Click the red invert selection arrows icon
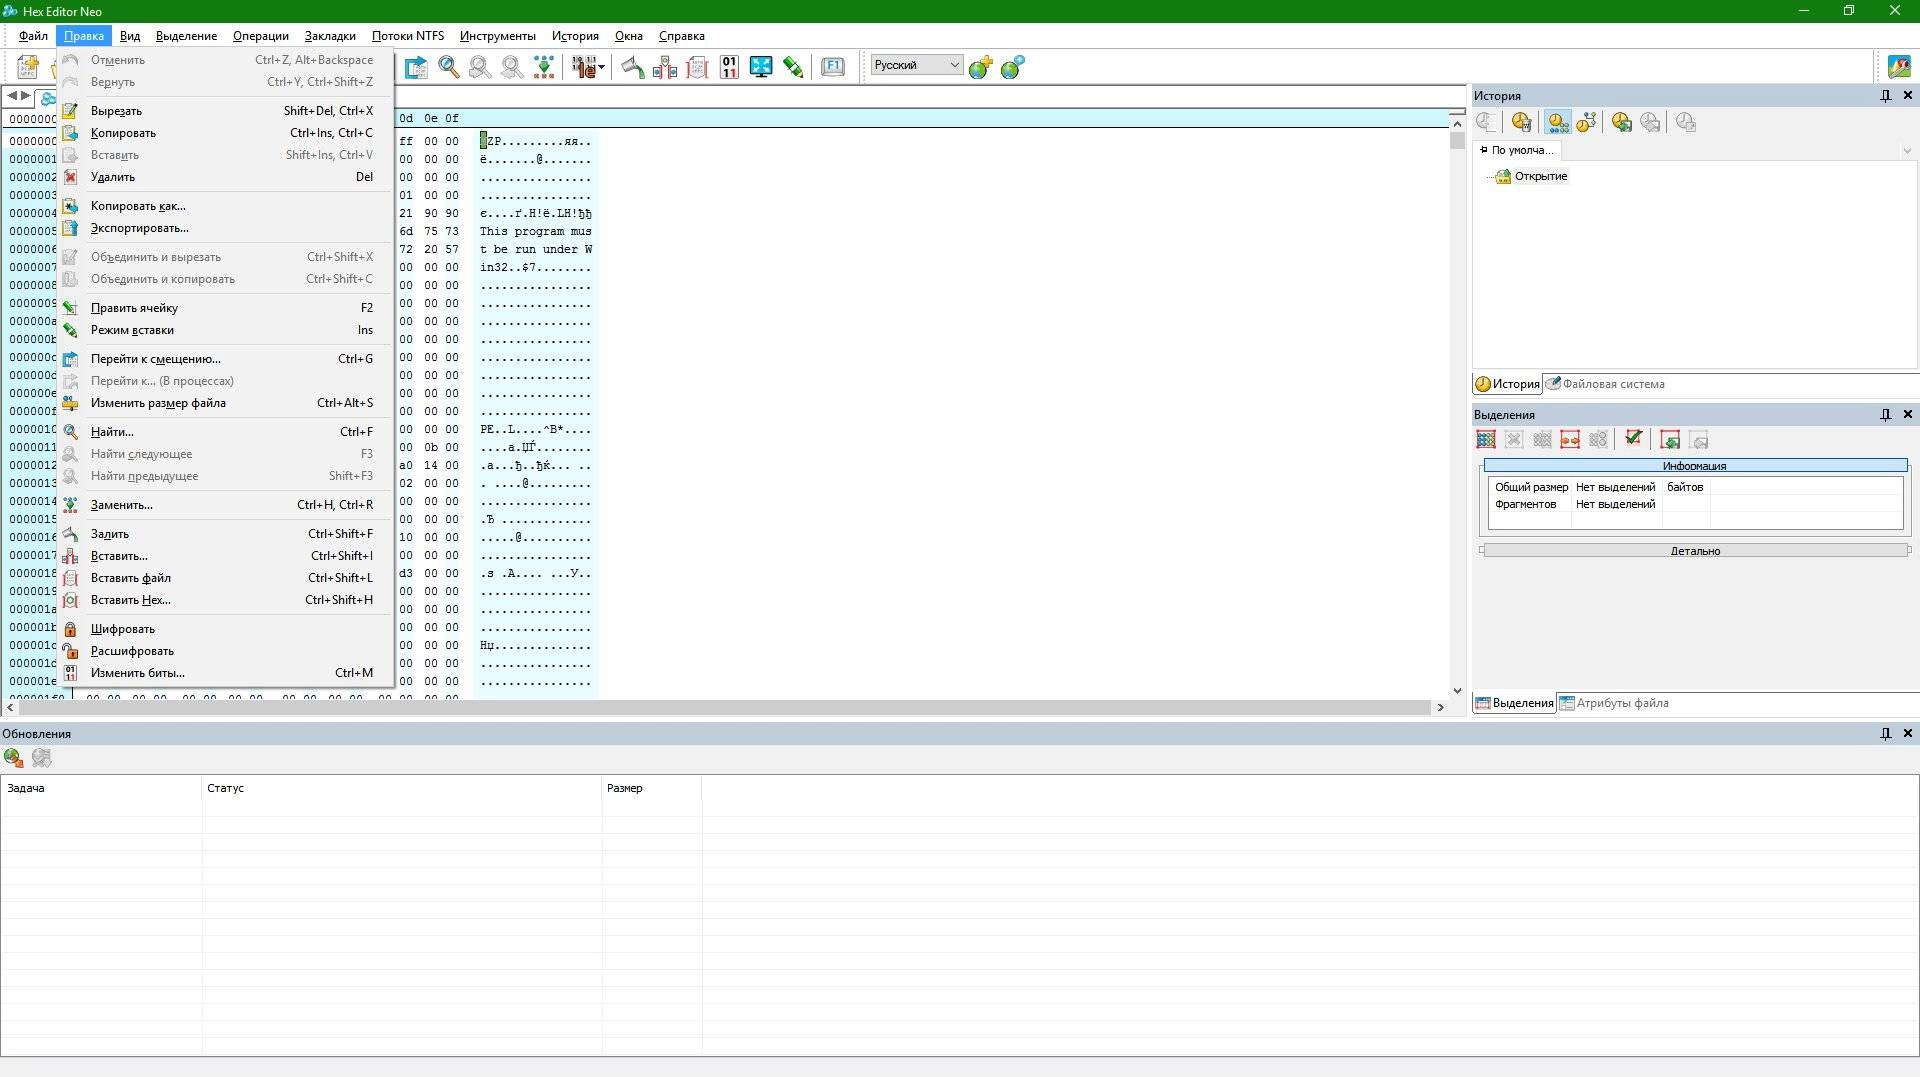This screenshot has height=1077, width=1920. [1570, 439]
